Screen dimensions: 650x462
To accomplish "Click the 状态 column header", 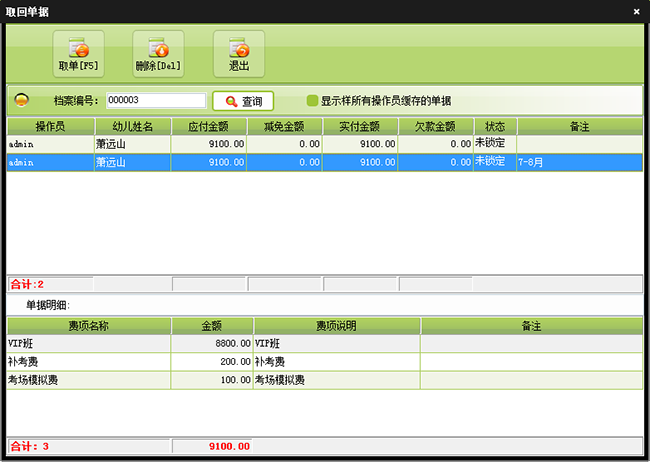I will (x=495, y=127).
